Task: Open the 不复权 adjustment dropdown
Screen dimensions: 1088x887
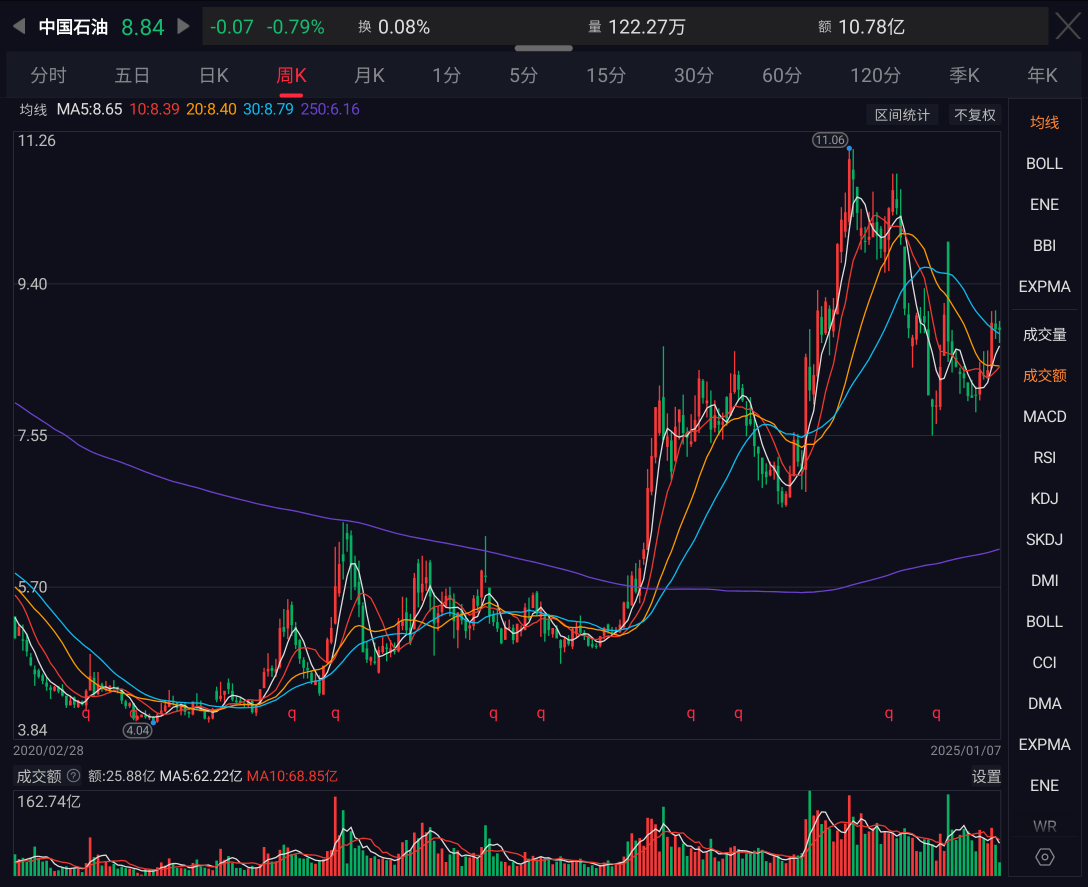Action: click(x=975, y=115)
